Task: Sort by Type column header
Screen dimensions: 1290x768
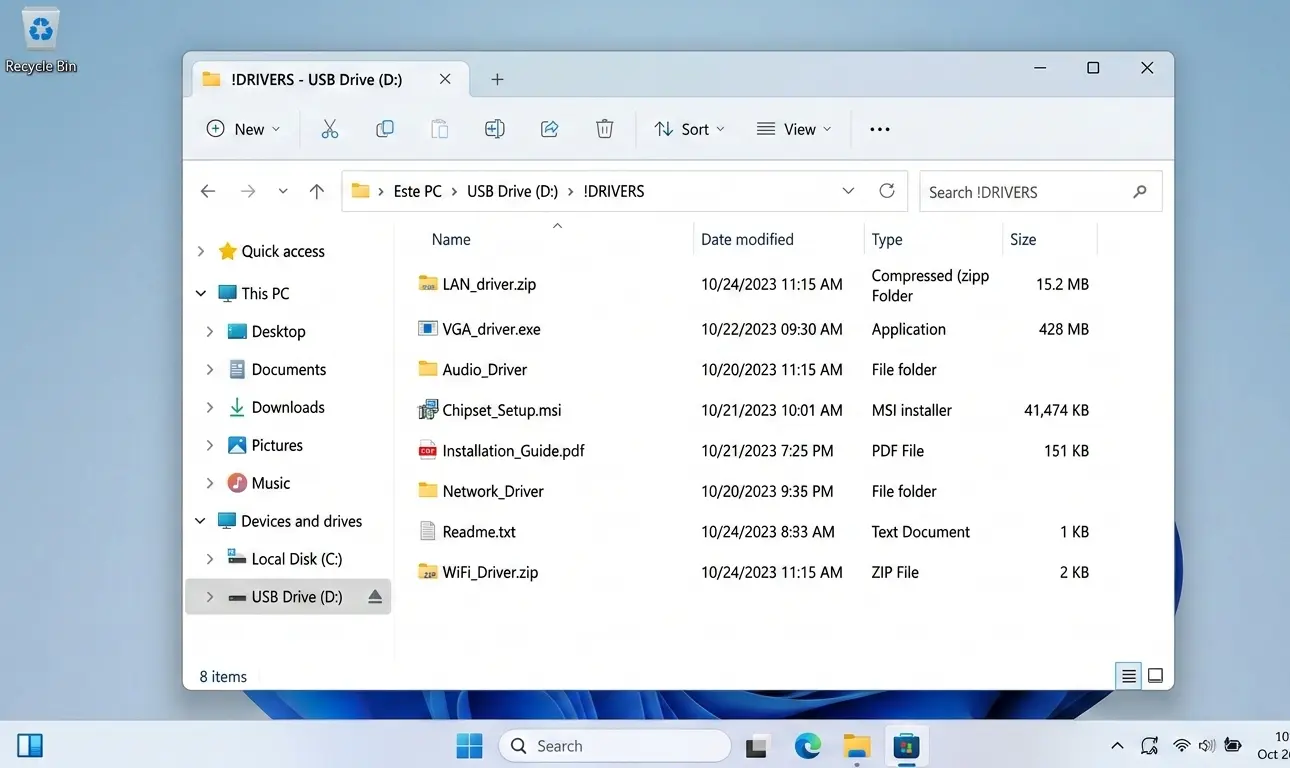Action: (887, 239)
